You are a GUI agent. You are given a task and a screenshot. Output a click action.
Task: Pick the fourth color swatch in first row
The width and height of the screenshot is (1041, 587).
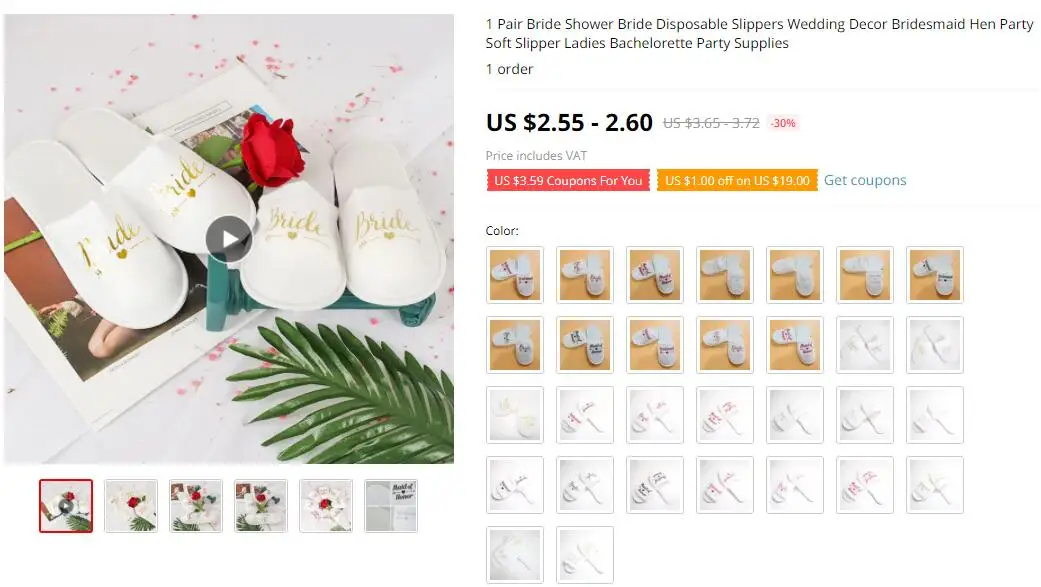click(724, 275)
